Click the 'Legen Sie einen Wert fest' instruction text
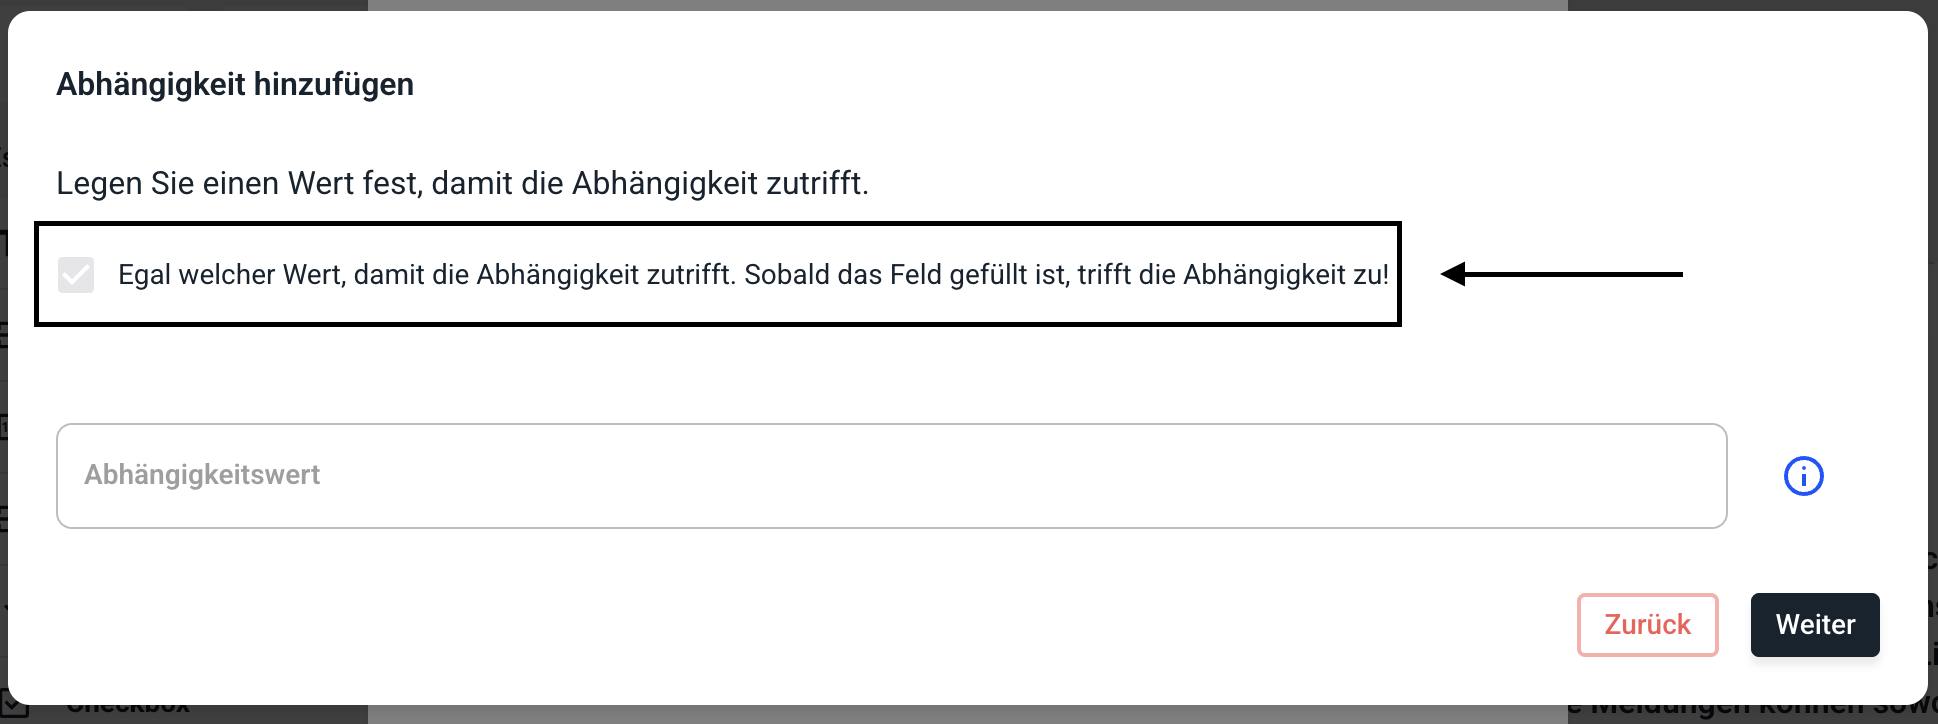Screen dimensions: 1938x724 click(x=462, y=183)
